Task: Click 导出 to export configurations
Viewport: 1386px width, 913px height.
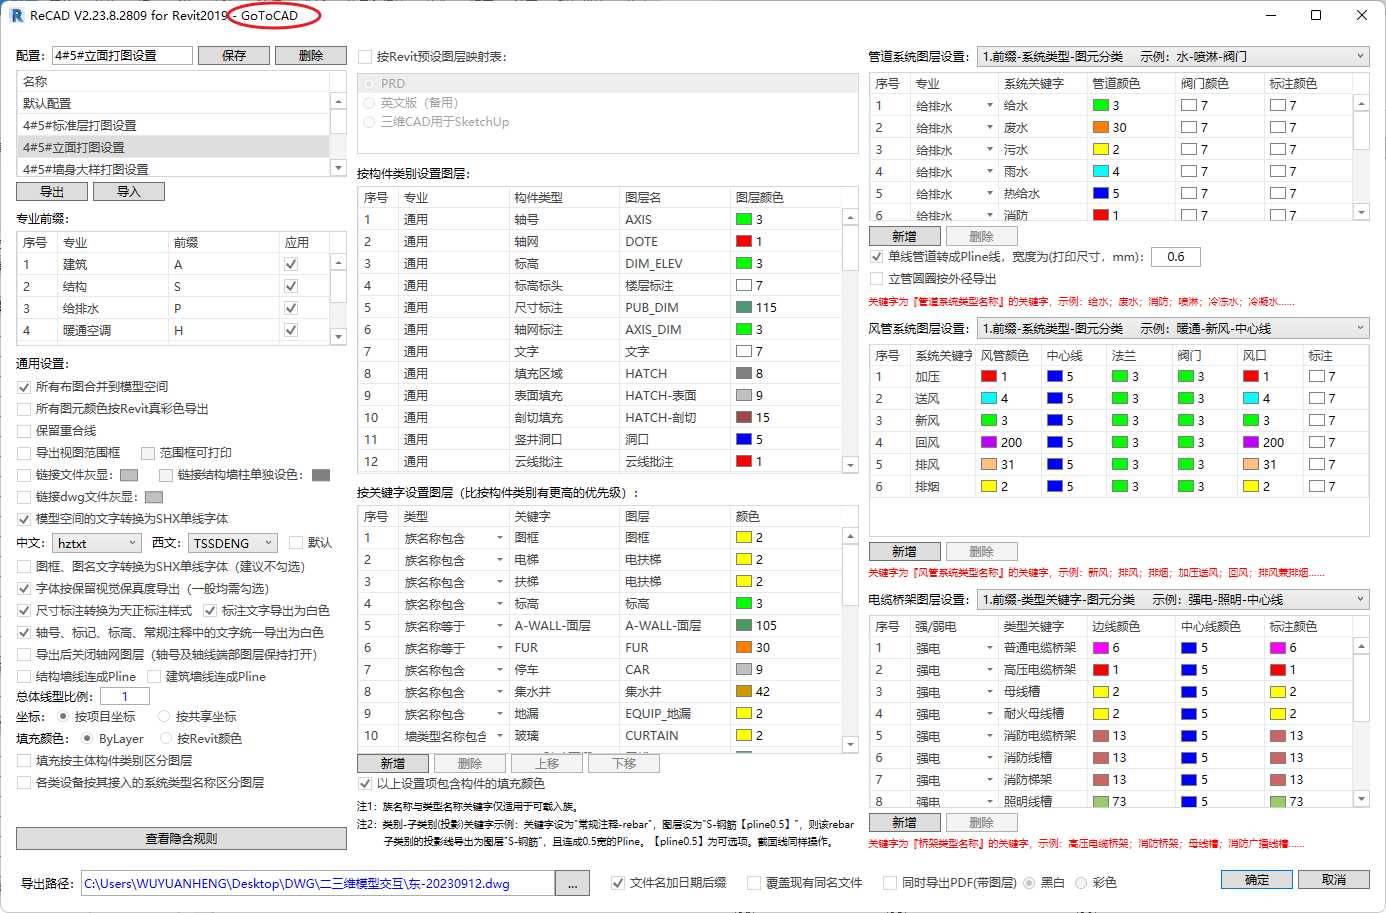Action: [51, 190]
